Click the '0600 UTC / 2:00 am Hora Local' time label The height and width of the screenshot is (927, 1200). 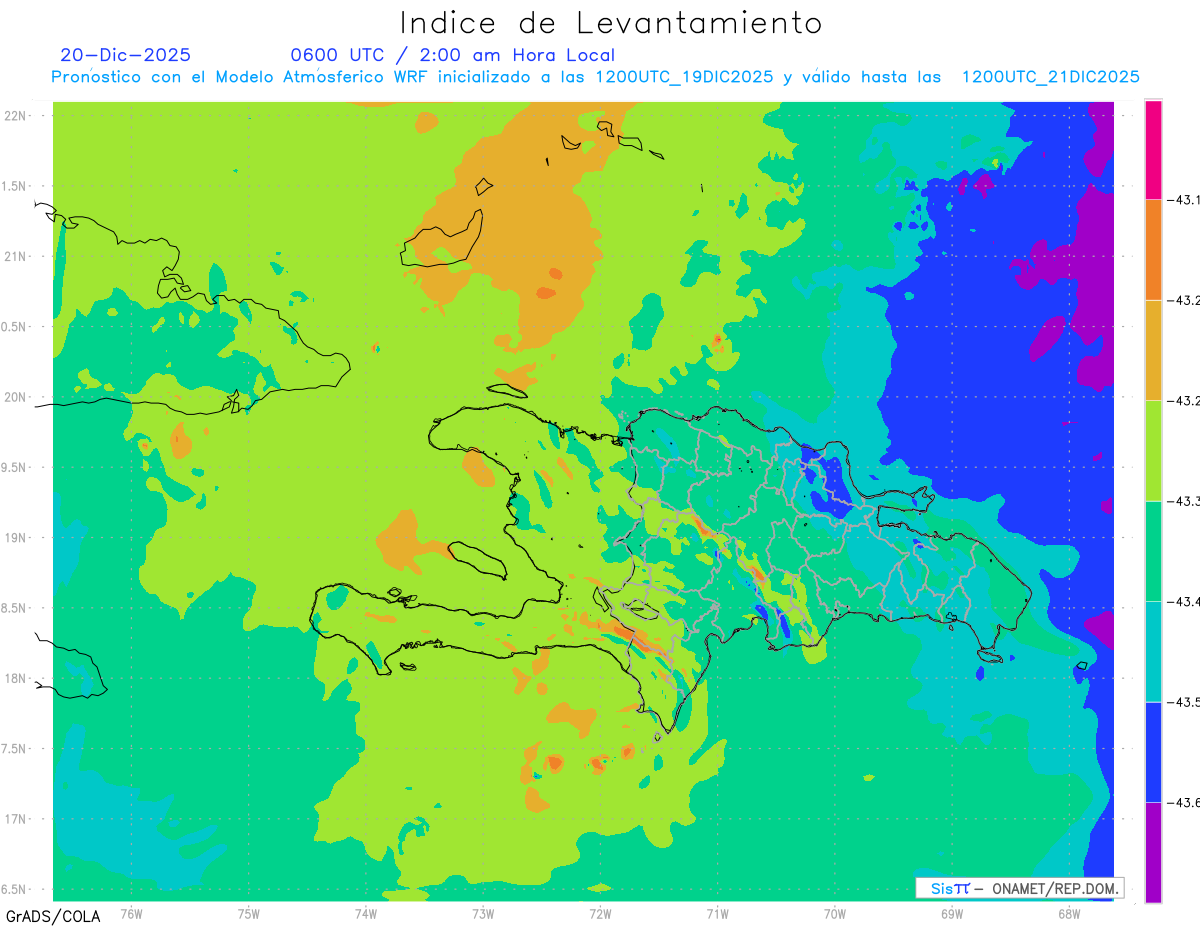coord(452,55)
